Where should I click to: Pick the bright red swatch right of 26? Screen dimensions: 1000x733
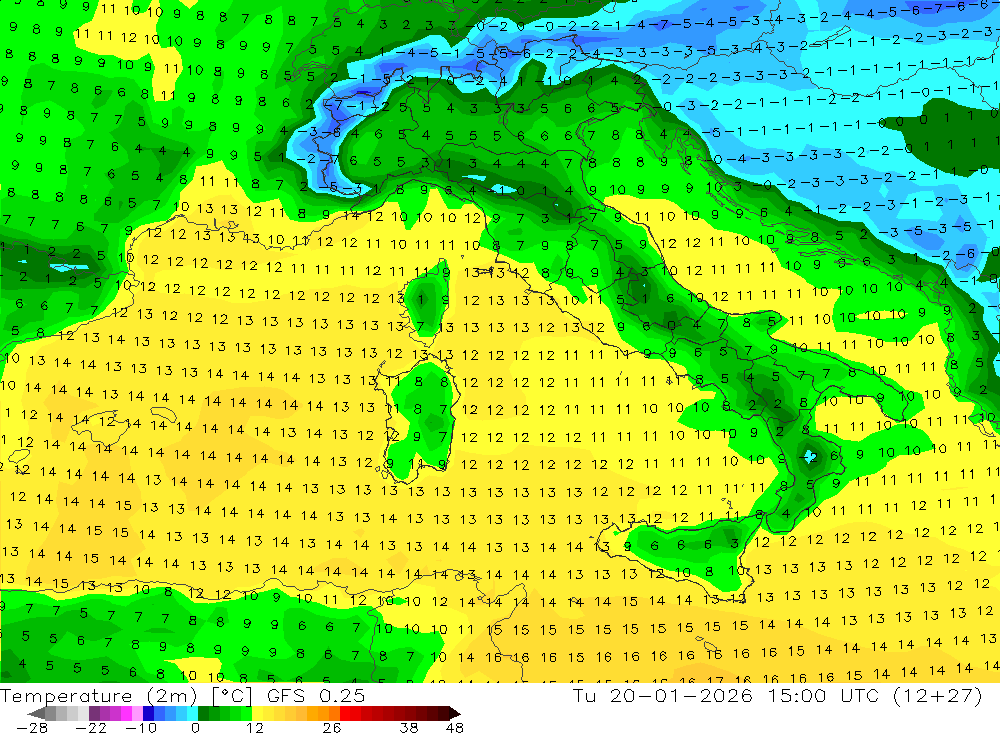[x=345, y=713]
